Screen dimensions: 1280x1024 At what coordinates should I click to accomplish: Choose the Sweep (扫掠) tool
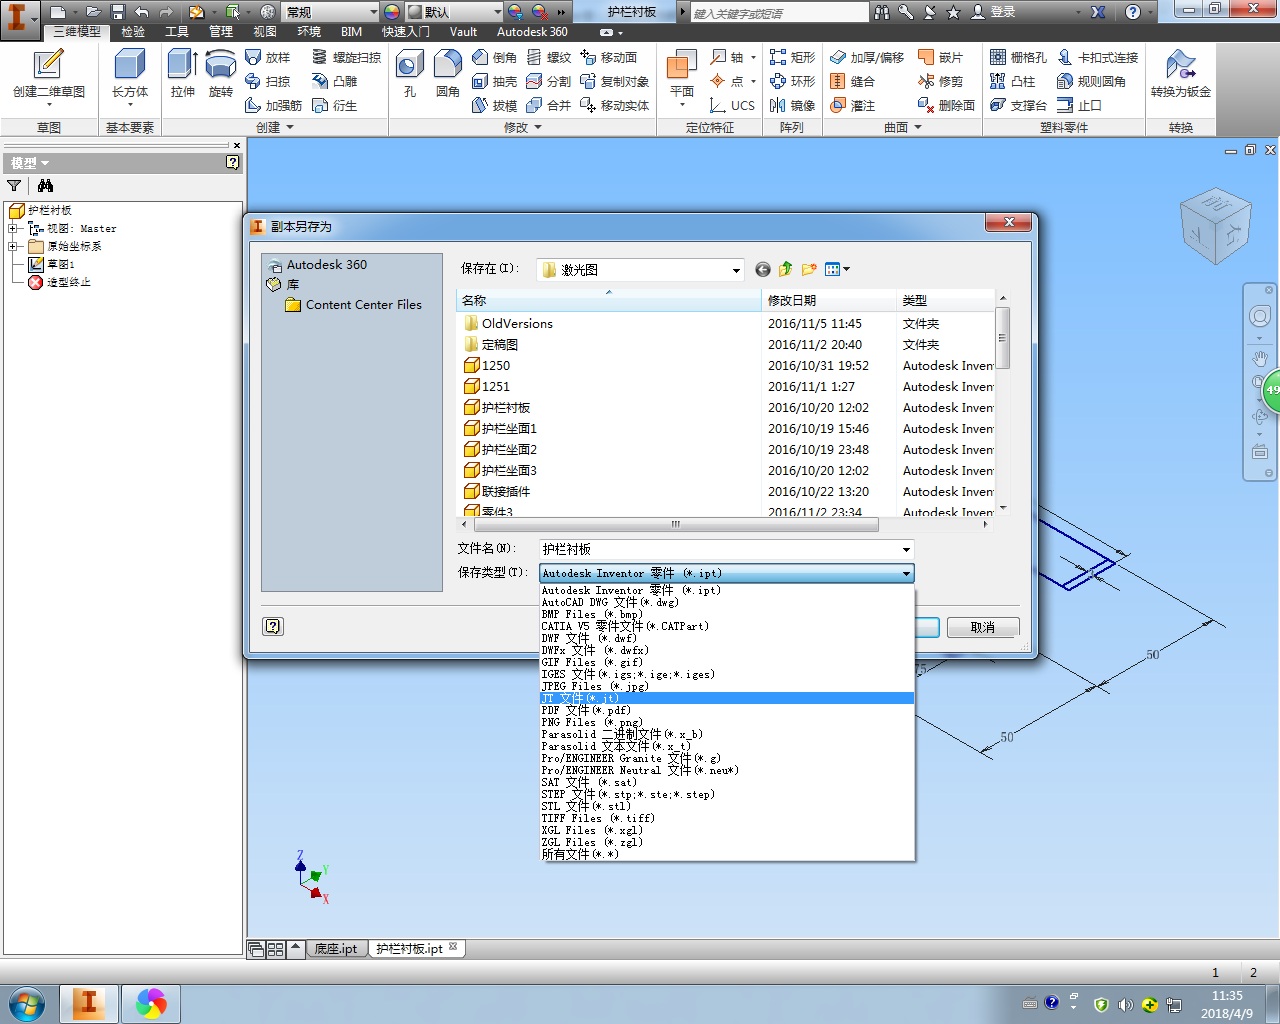click(268, 81)
